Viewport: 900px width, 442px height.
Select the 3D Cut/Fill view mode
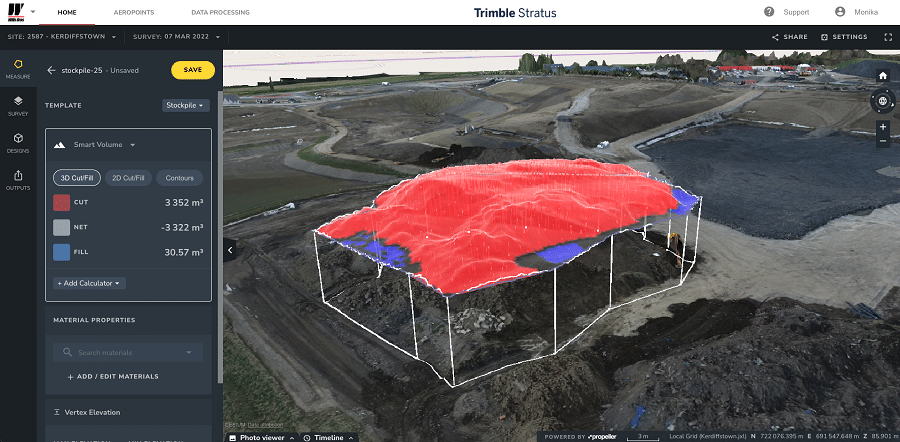[x=76, y=177]
